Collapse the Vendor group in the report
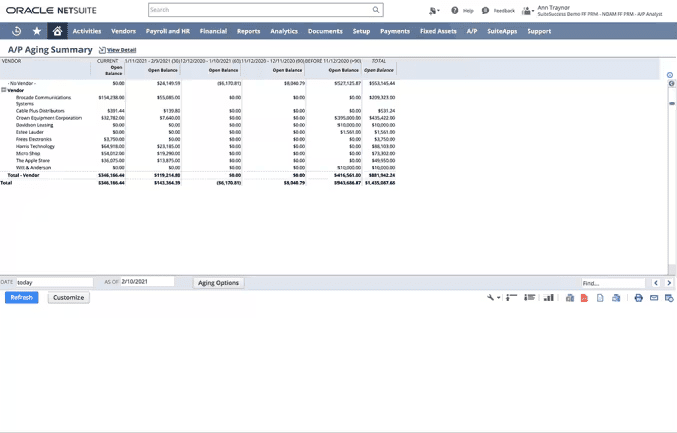 point(4,90)
